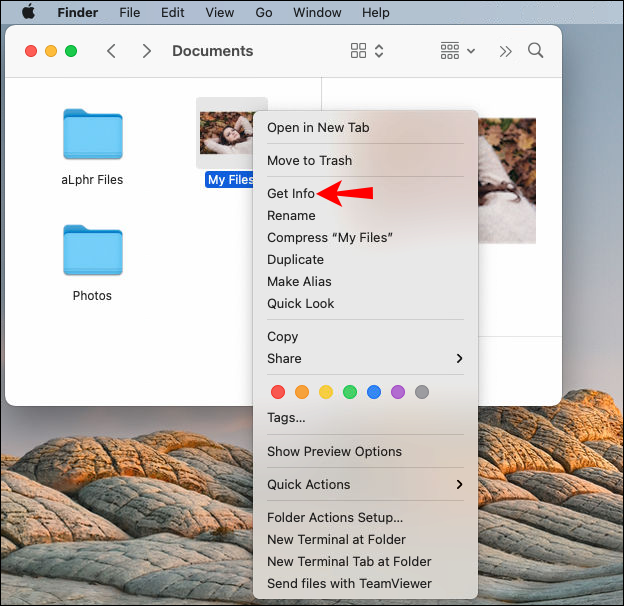Apply the gray tag color
This screenshot has width=624, height=606.
[422, 392]
